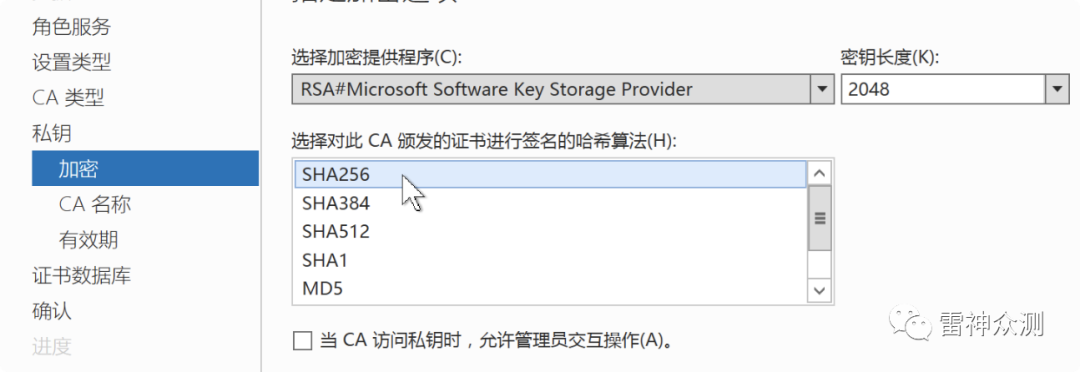Viewport: 1080px width, 372px height.
Task: Go to 设置类型 step in sidebar
Action: (71, 63)
